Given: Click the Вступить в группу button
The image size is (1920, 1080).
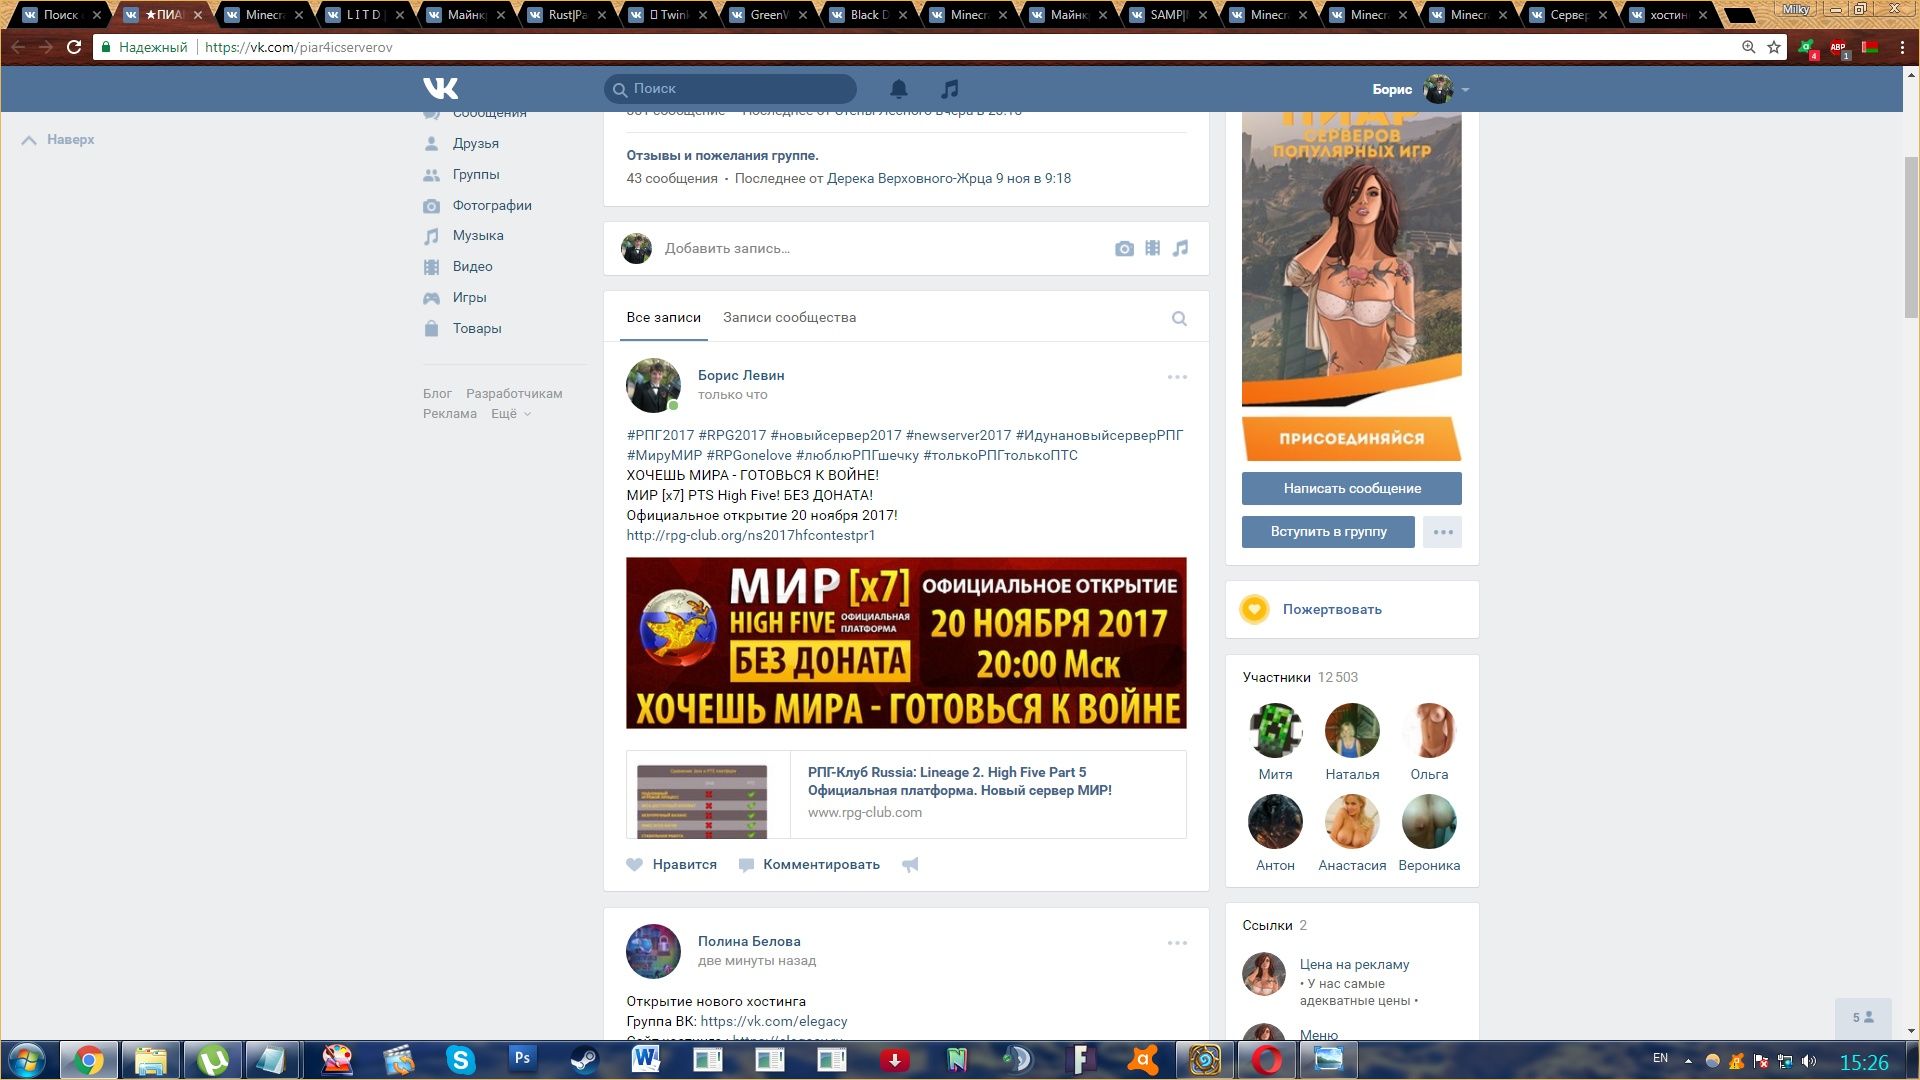Looking at the screenshot, I should pyautogui.click(x=1328, y=532).
